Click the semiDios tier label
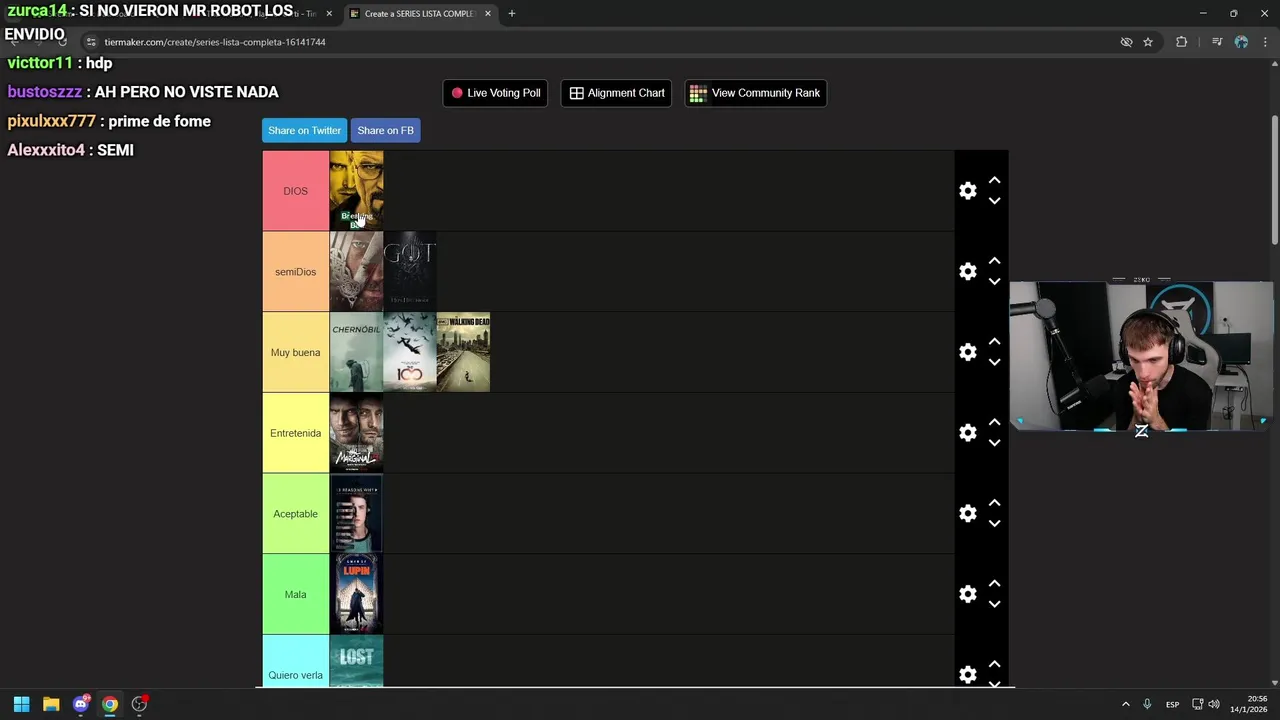Screen dimensions: 1280x720 295,272
